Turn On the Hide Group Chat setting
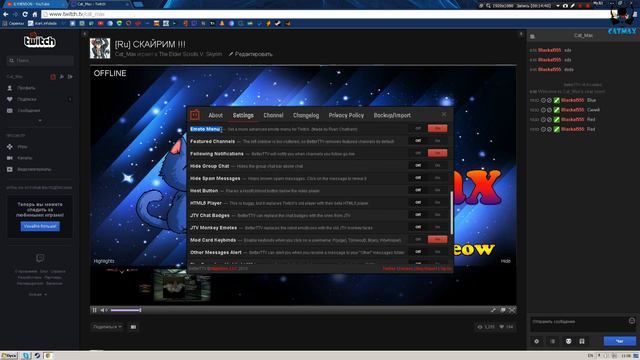 tap(438, 165)
